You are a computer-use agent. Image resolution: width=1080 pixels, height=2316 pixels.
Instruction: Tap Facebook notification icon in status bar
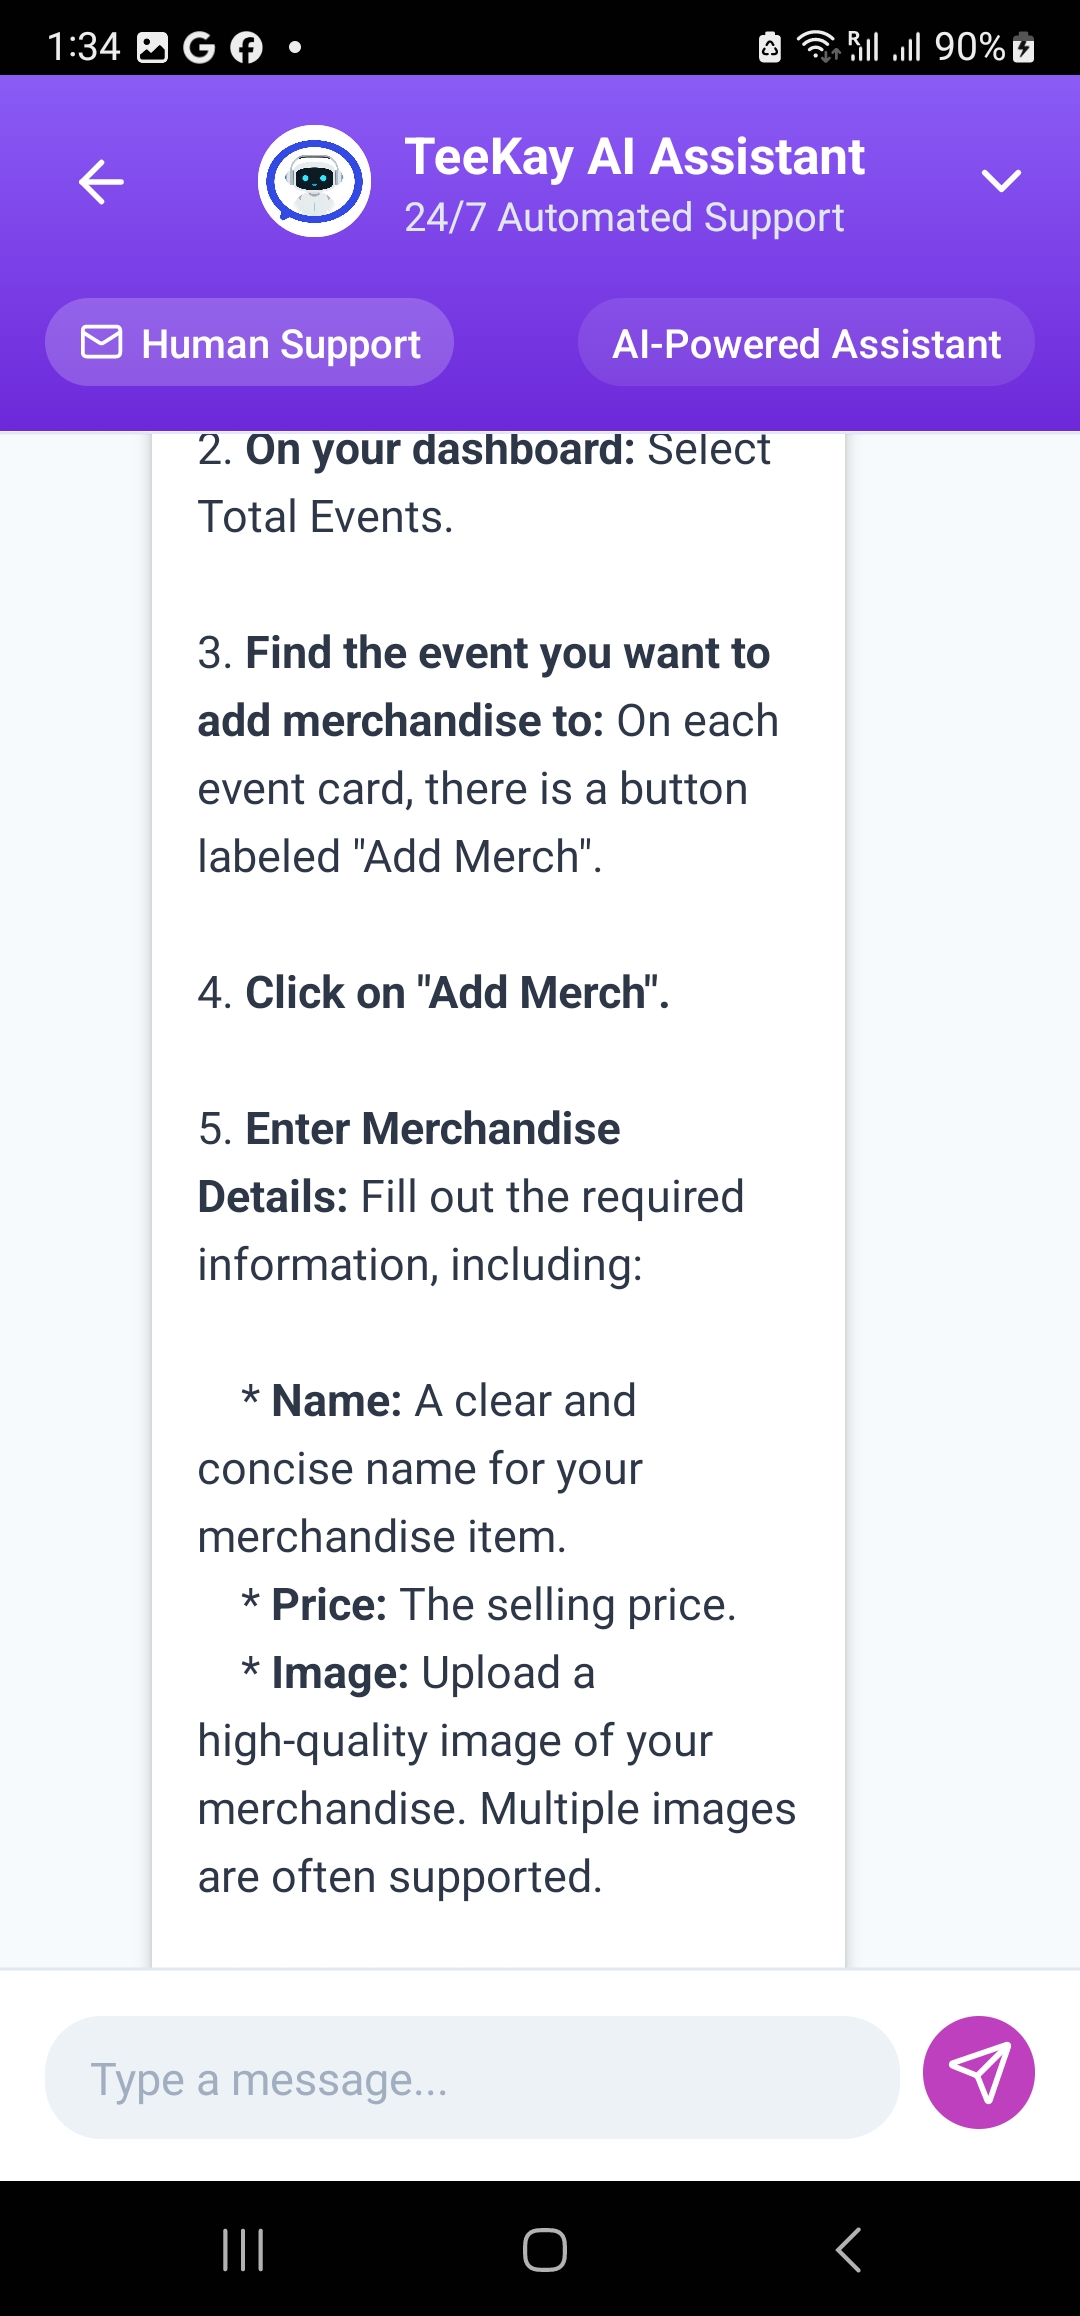[246, 47]
